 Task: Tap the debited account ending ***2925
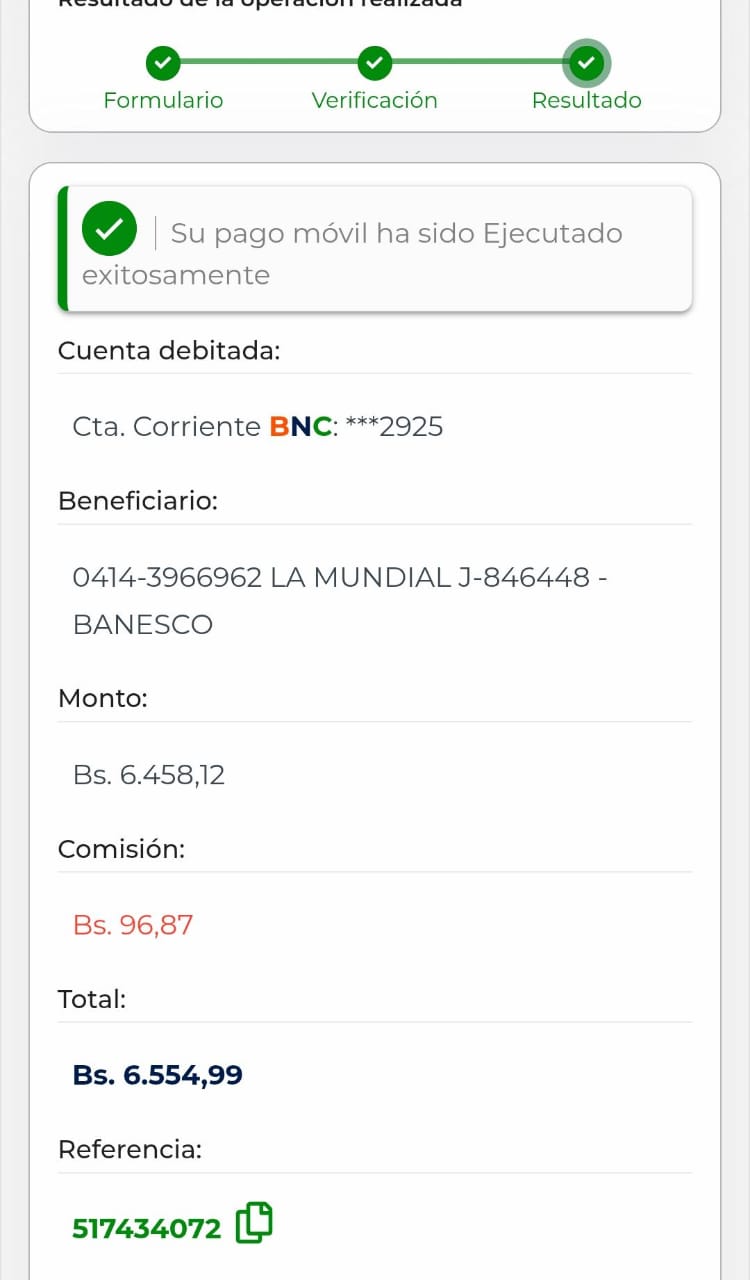pyautogui.click(x=394, y=427)
